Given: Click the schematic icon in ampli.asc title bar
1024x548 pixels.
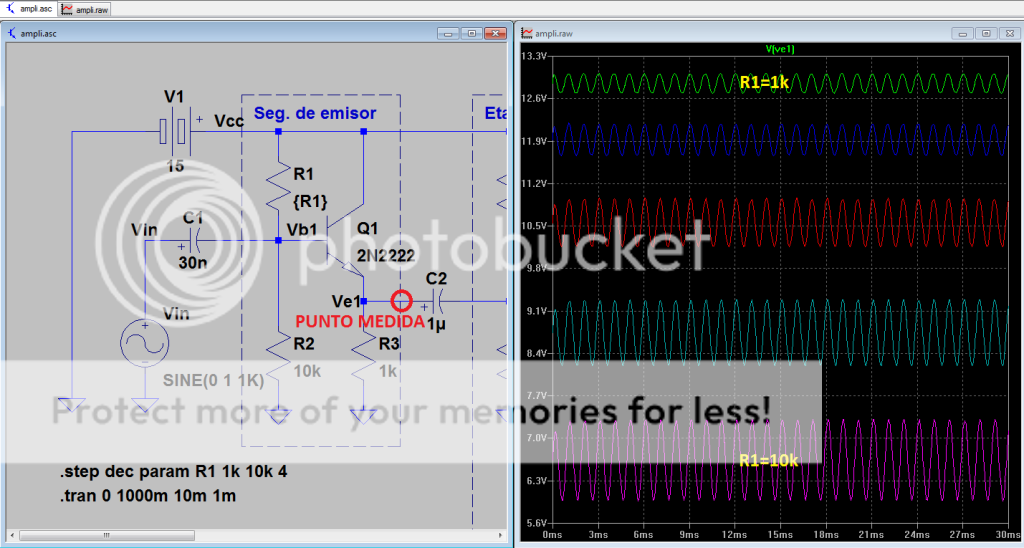Looking at the screenshot, I should click(x=13, y=33).
